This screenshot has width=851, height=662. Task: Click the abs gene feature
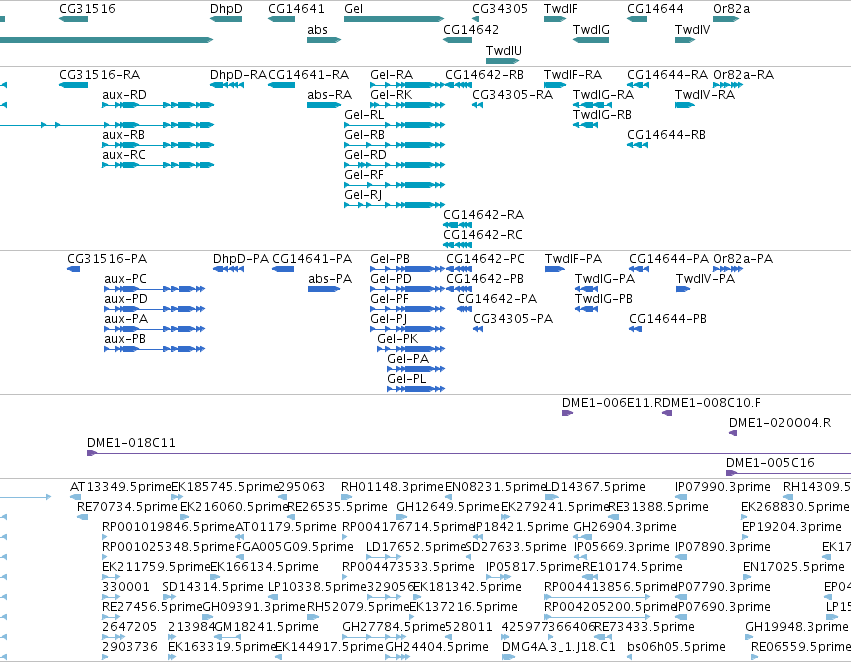[x=324, y=40]
